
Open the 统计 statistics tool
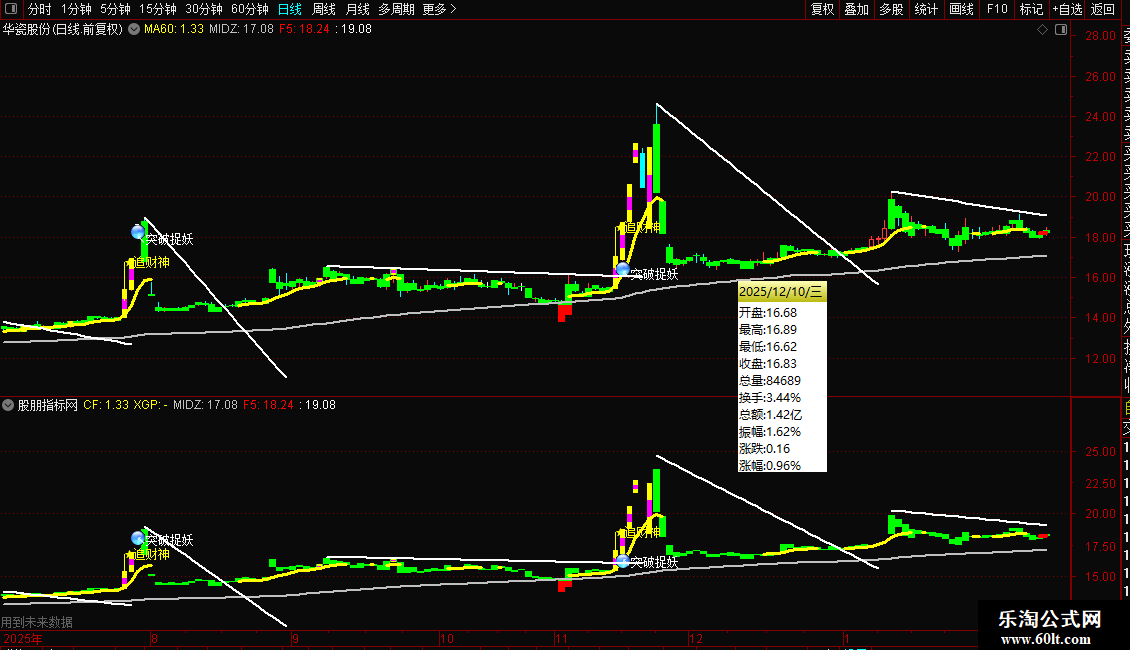tap(926, 9)
